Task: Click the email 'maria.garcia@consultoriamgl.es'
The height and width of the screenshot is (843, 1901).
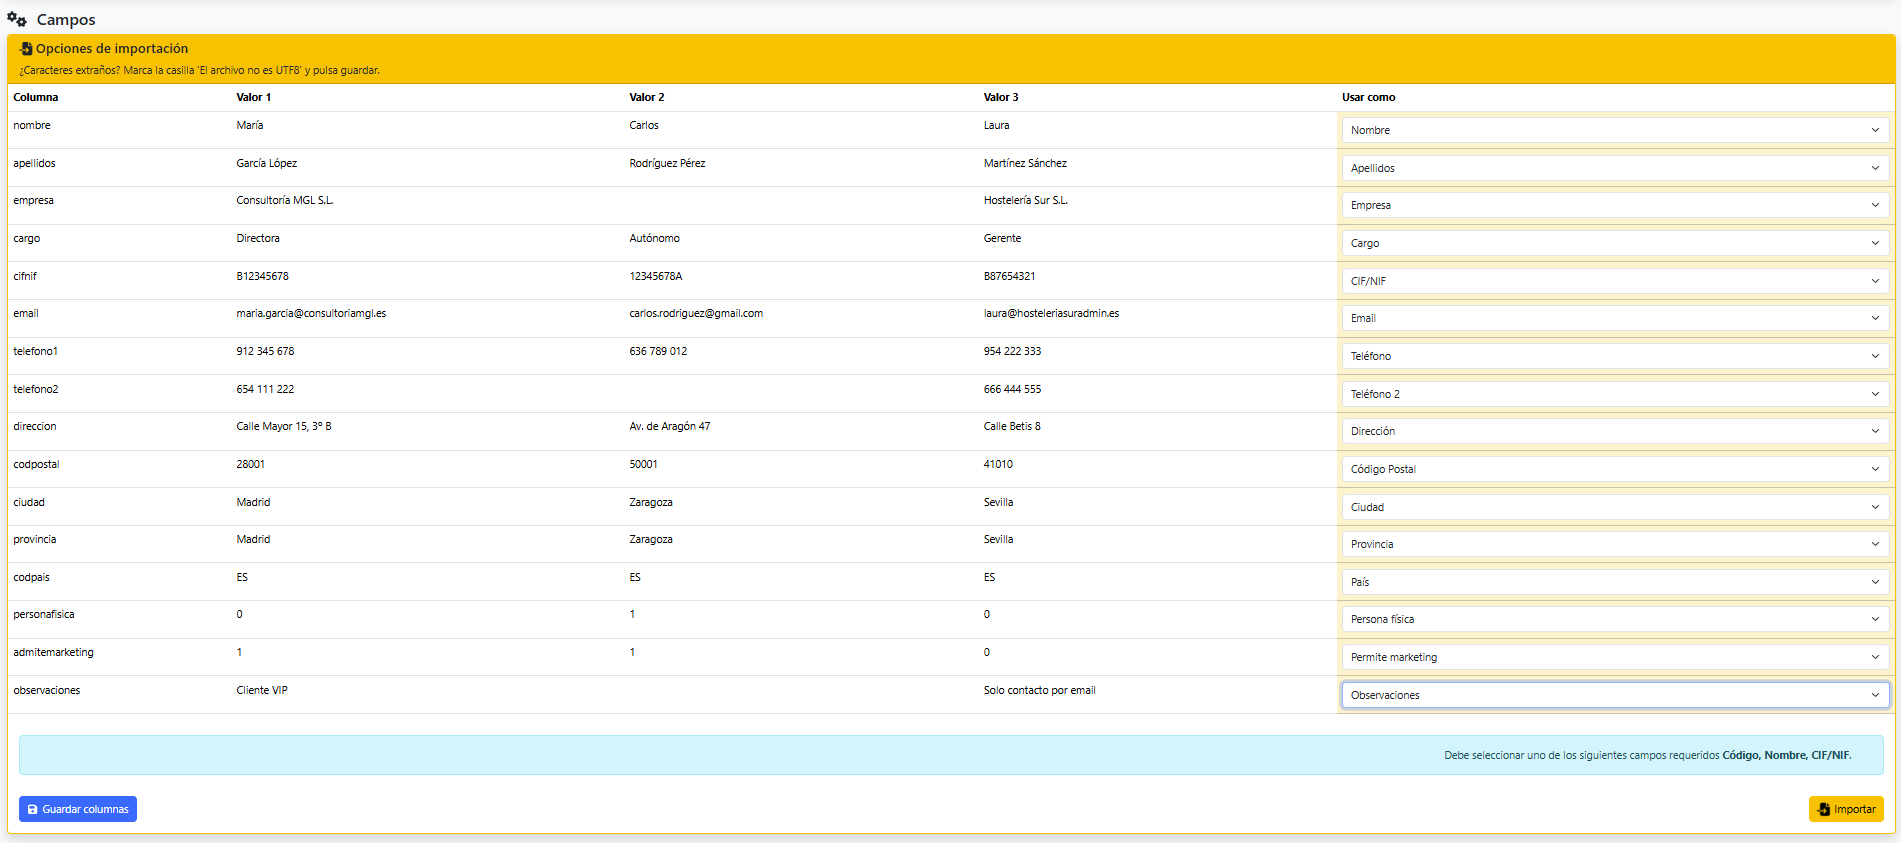Action: point(311,313)
